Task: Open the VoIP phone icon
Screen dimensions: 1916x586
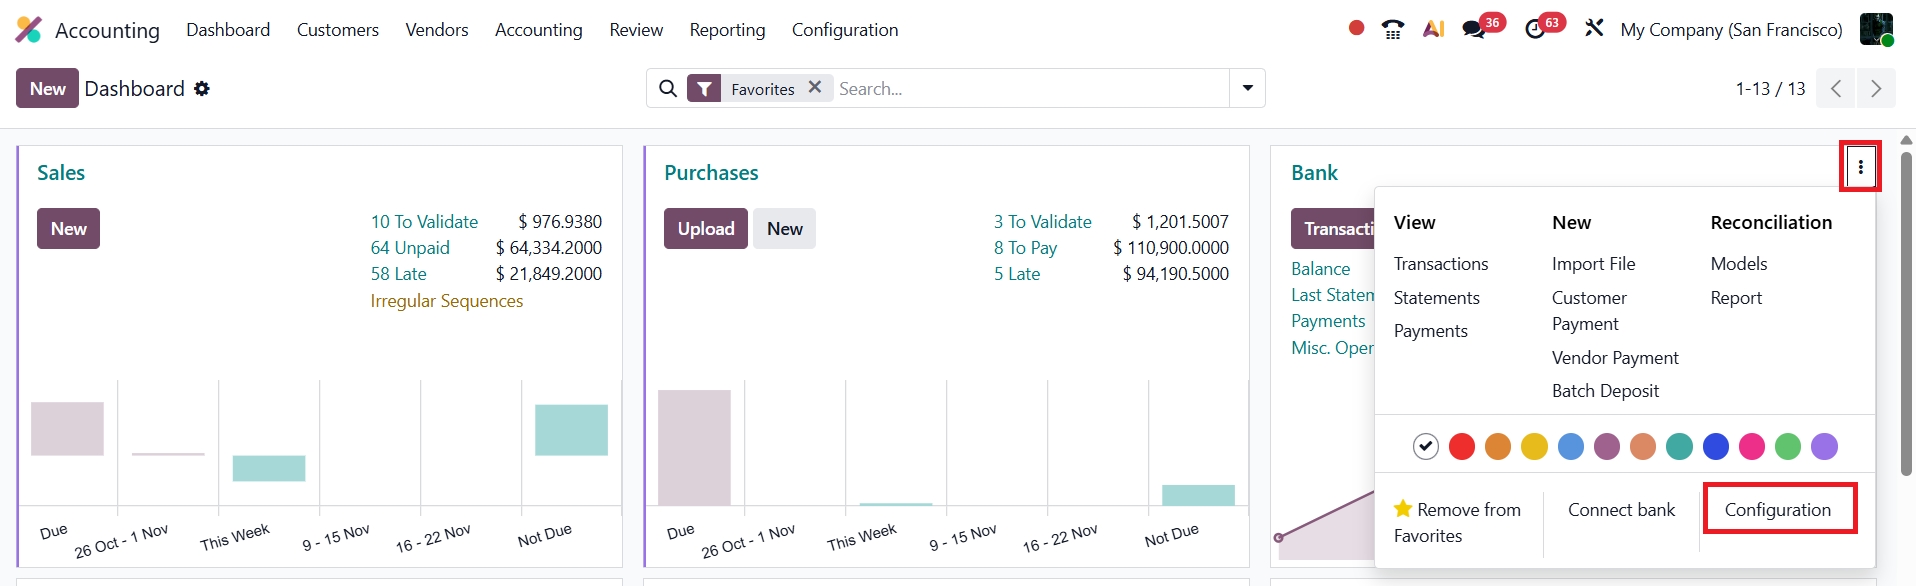Action: tap(1392, 30)
